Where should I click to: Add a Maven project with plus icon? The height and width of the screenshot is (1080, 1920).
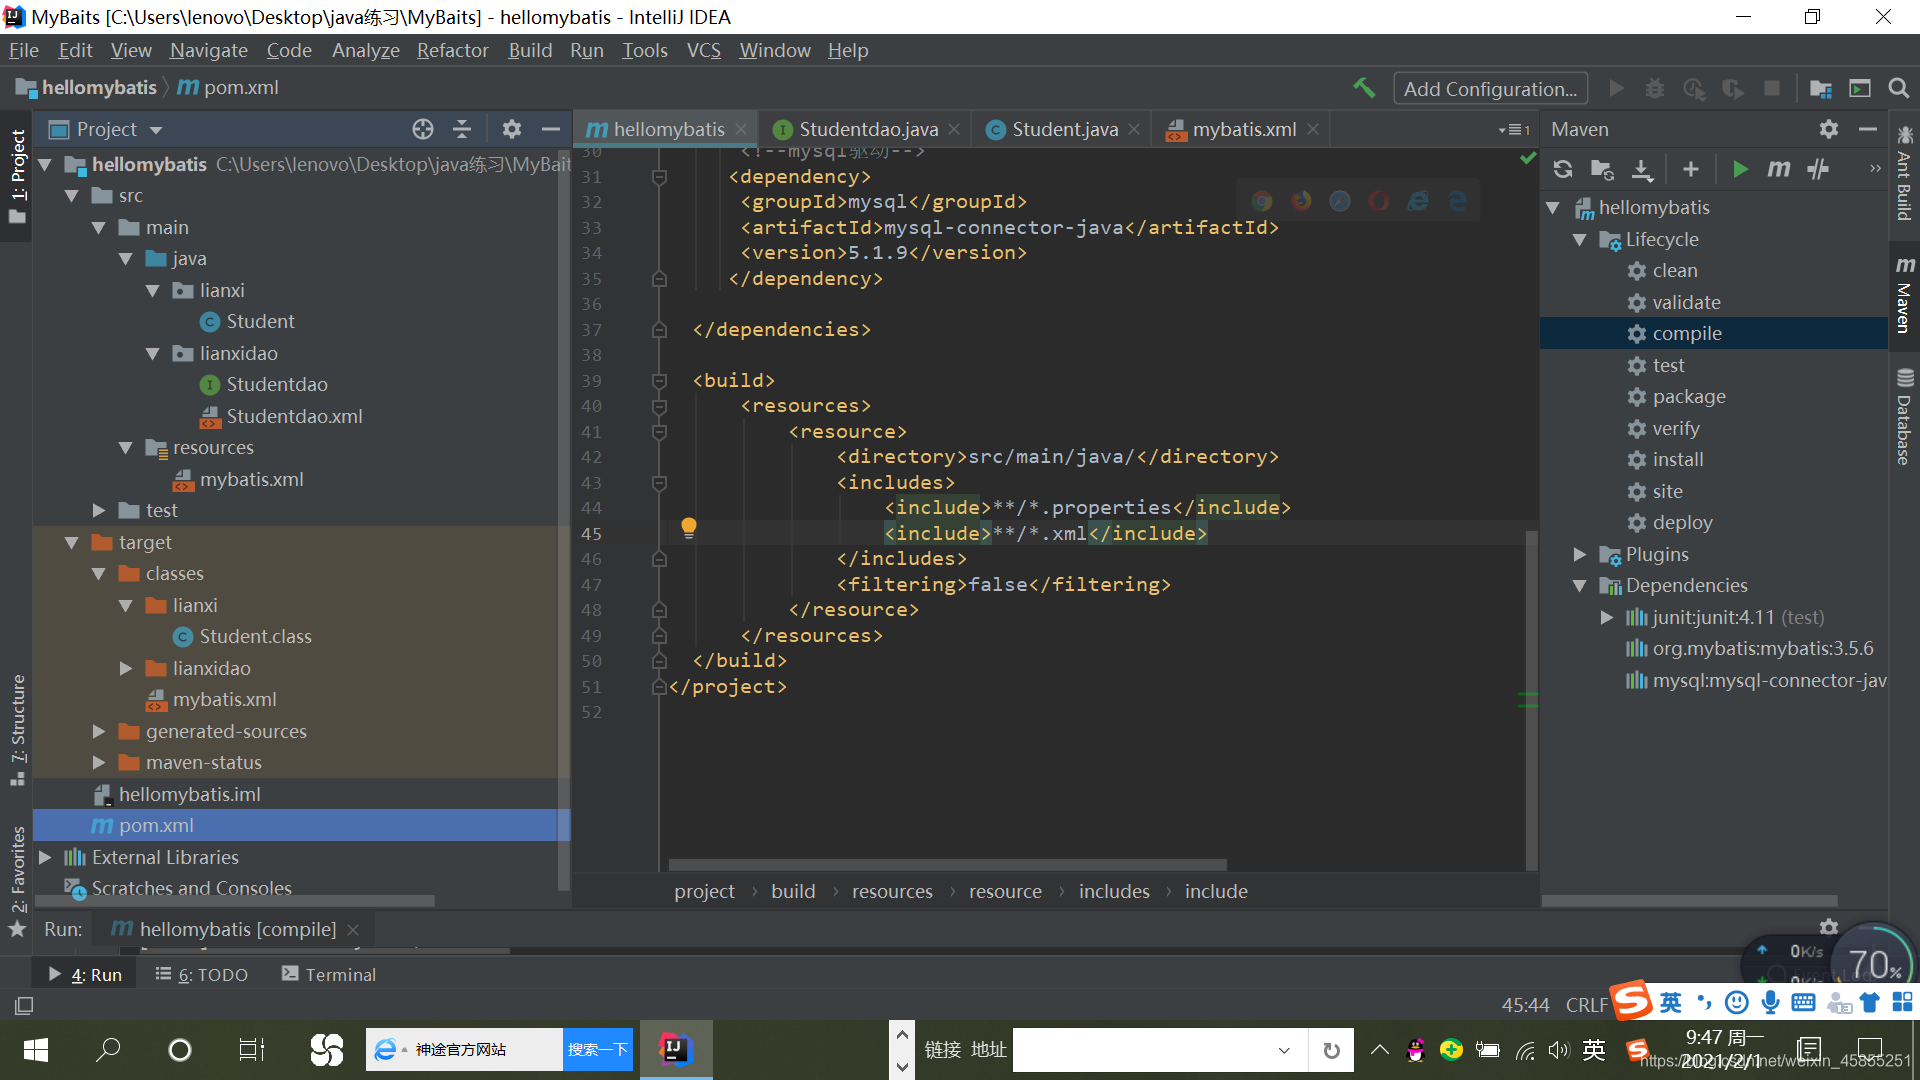pos(1691,169)
